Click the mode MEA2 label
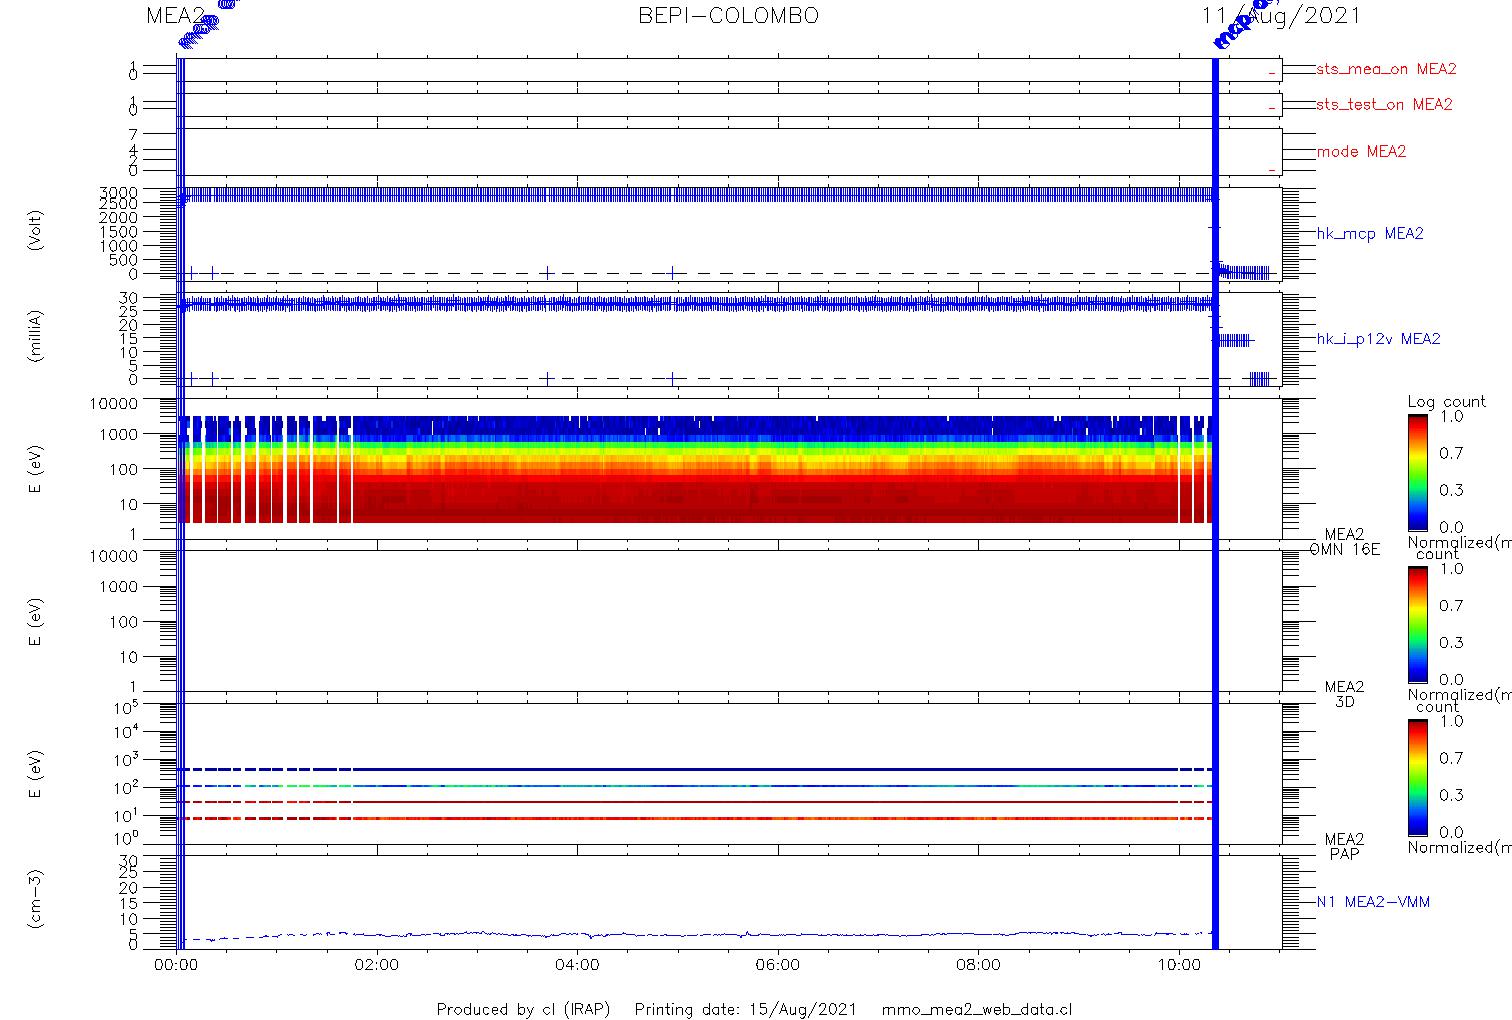The height and width of the screenshot is (1020, 1512). (x=1361, y=152)
